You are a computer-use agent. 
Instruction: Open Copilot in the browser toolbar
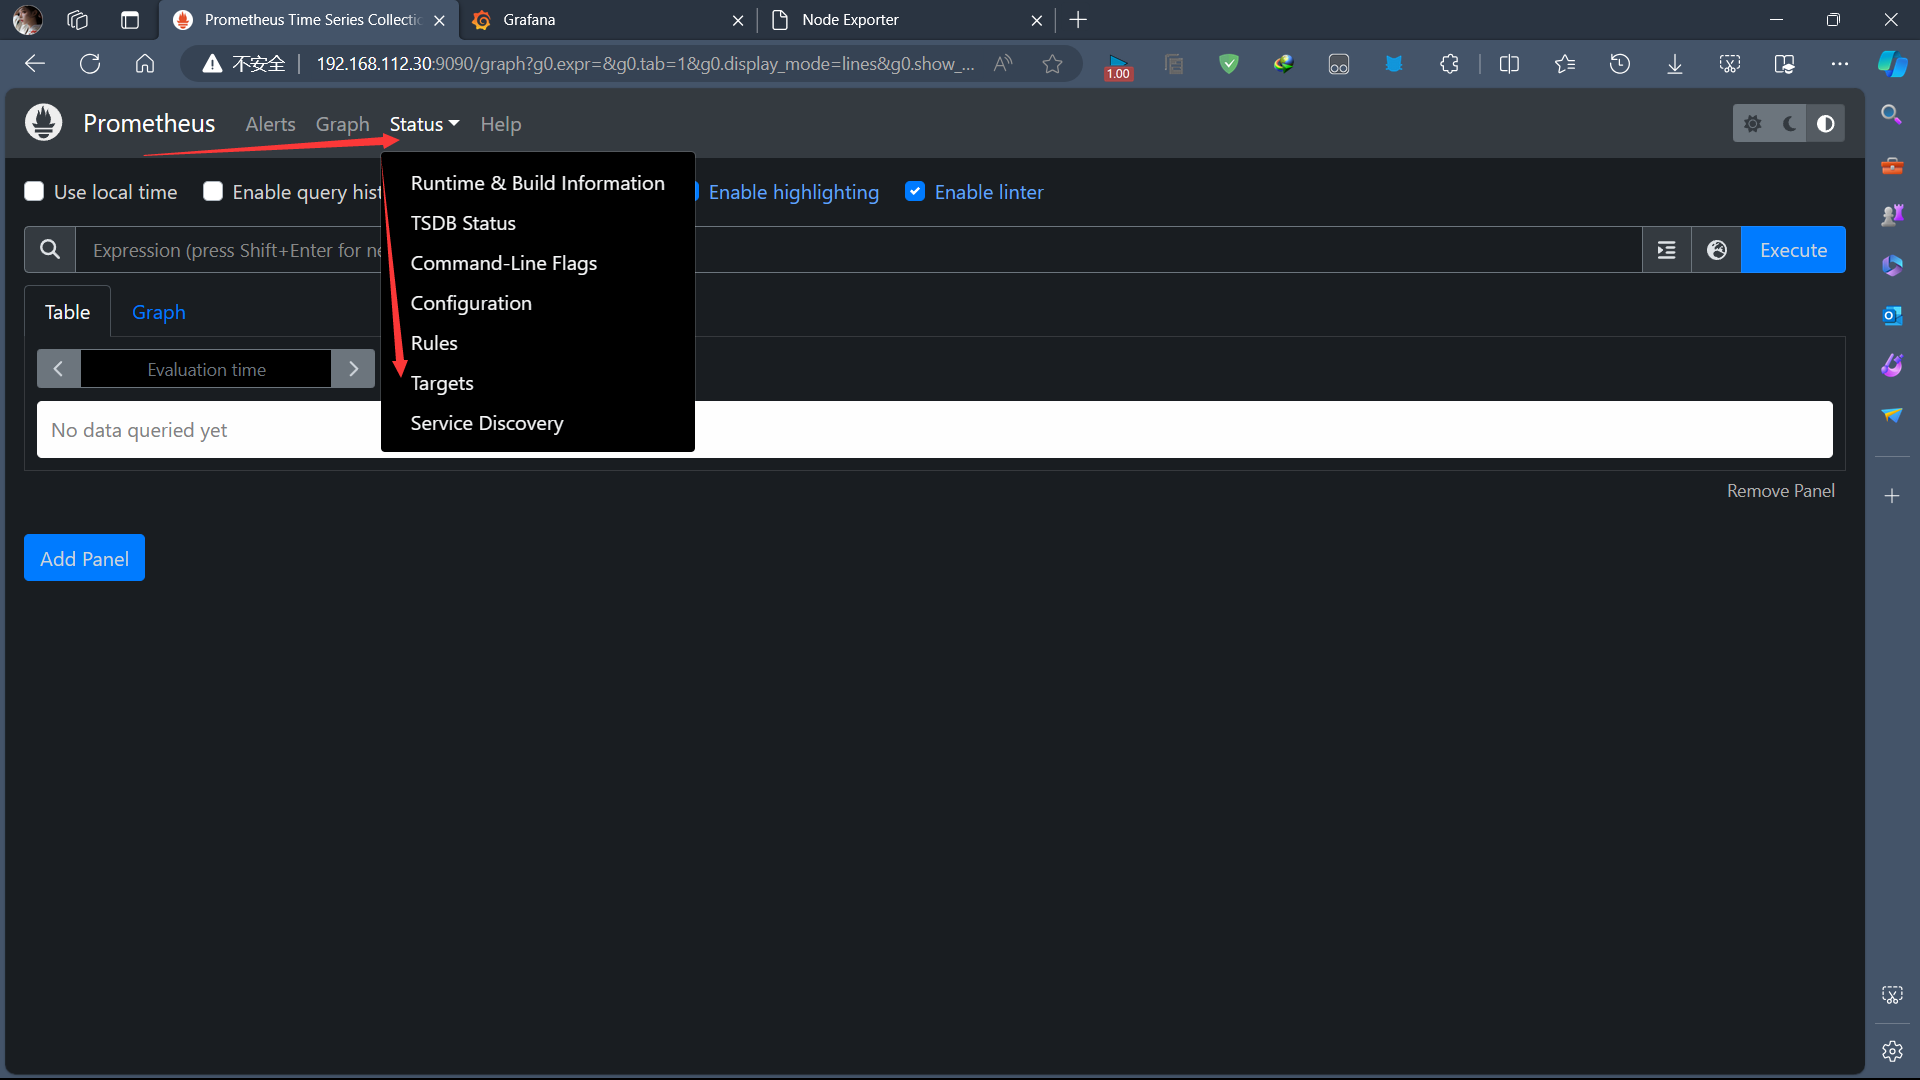[x=1892, y=63]
